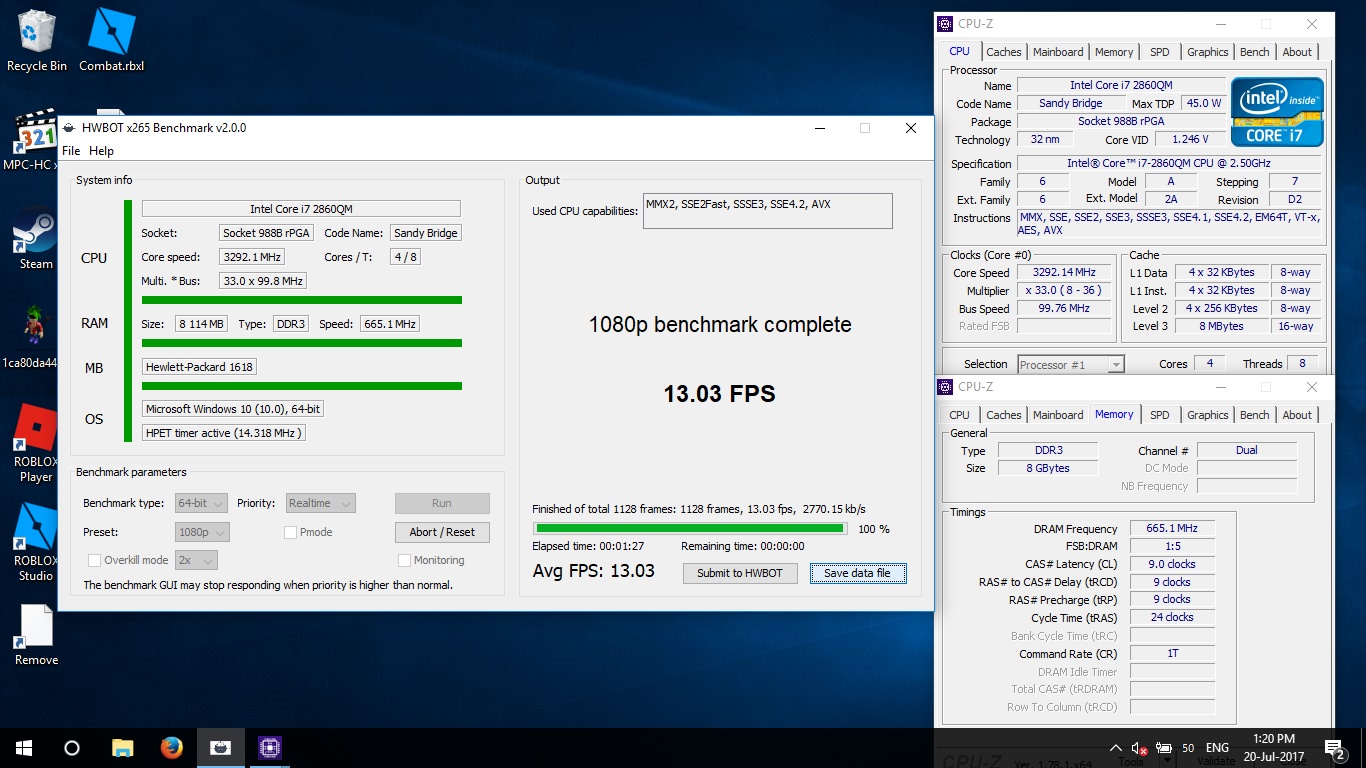Open the Action Center notifications icon
1366x768 pixels.
1334,748
